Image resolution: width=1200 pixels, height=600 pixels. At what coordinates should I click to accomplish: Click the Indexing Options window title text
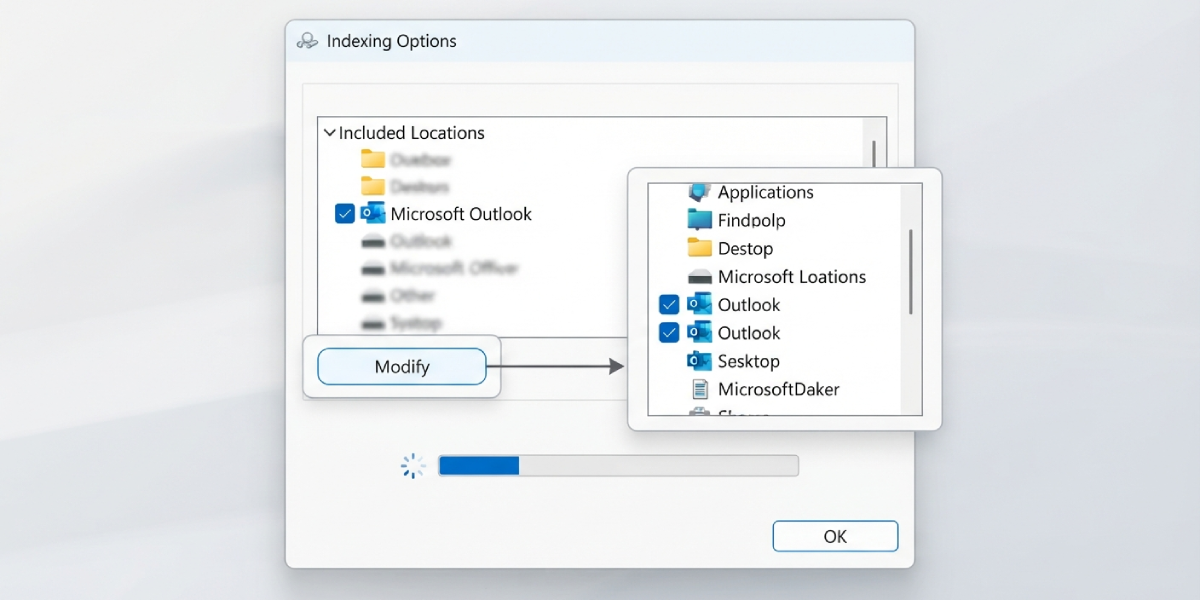pos(392,41)
